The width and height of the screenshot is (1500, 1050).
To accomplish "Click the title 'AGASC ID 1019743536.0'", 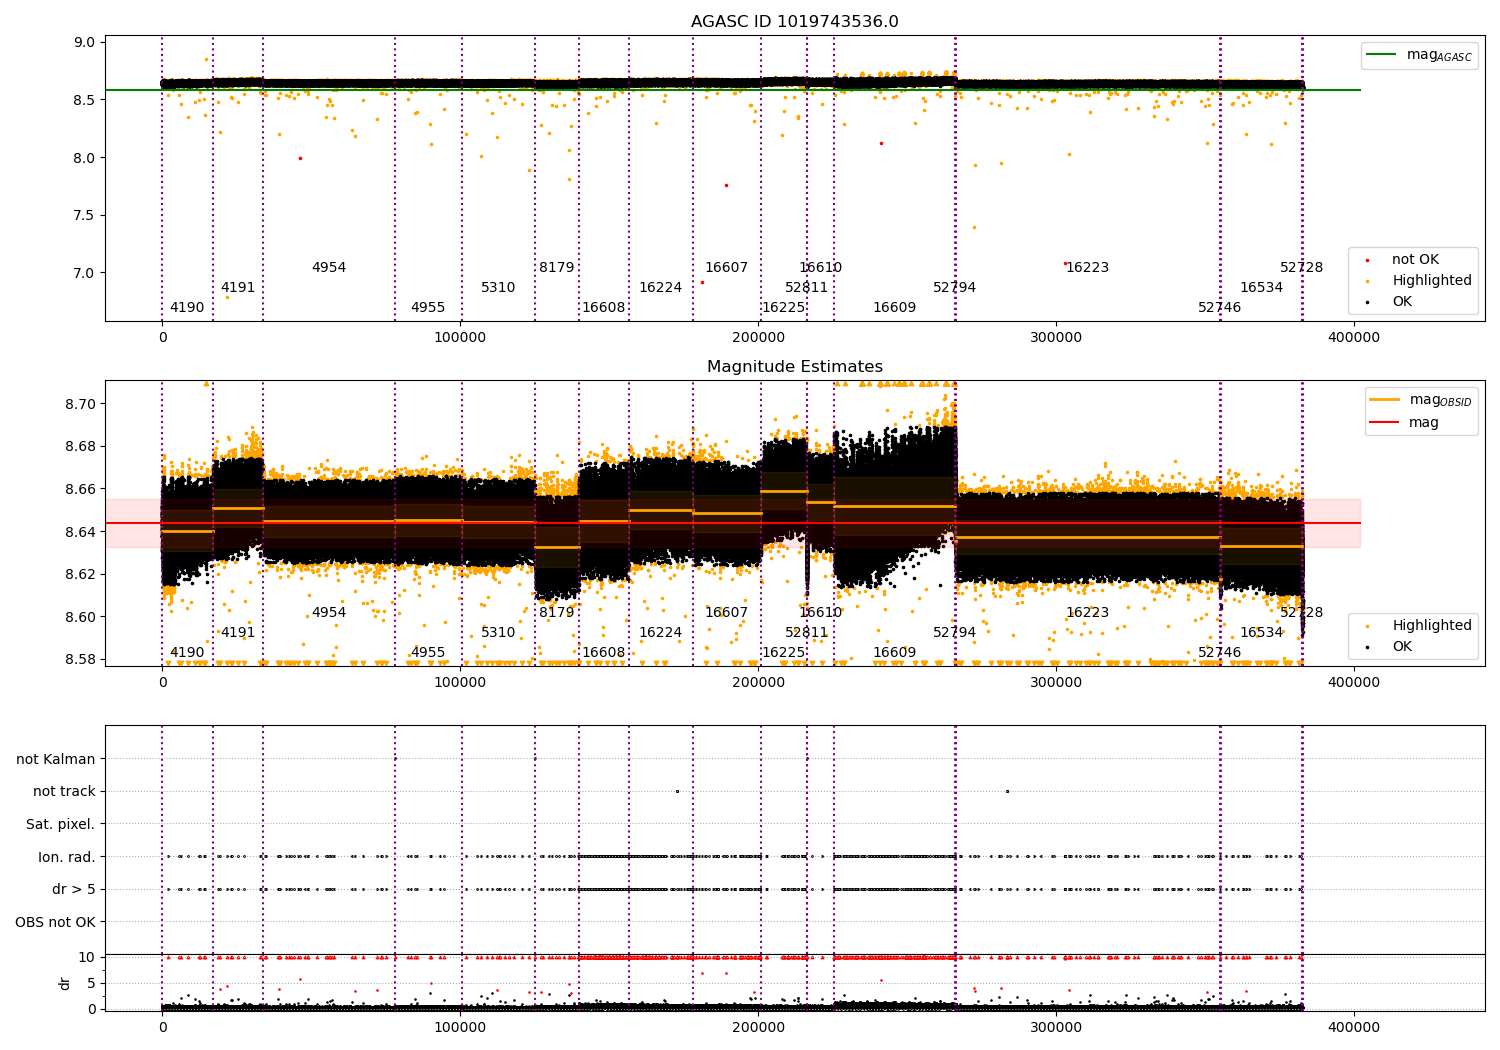I will pyautogui.click(x=795, y=22).
